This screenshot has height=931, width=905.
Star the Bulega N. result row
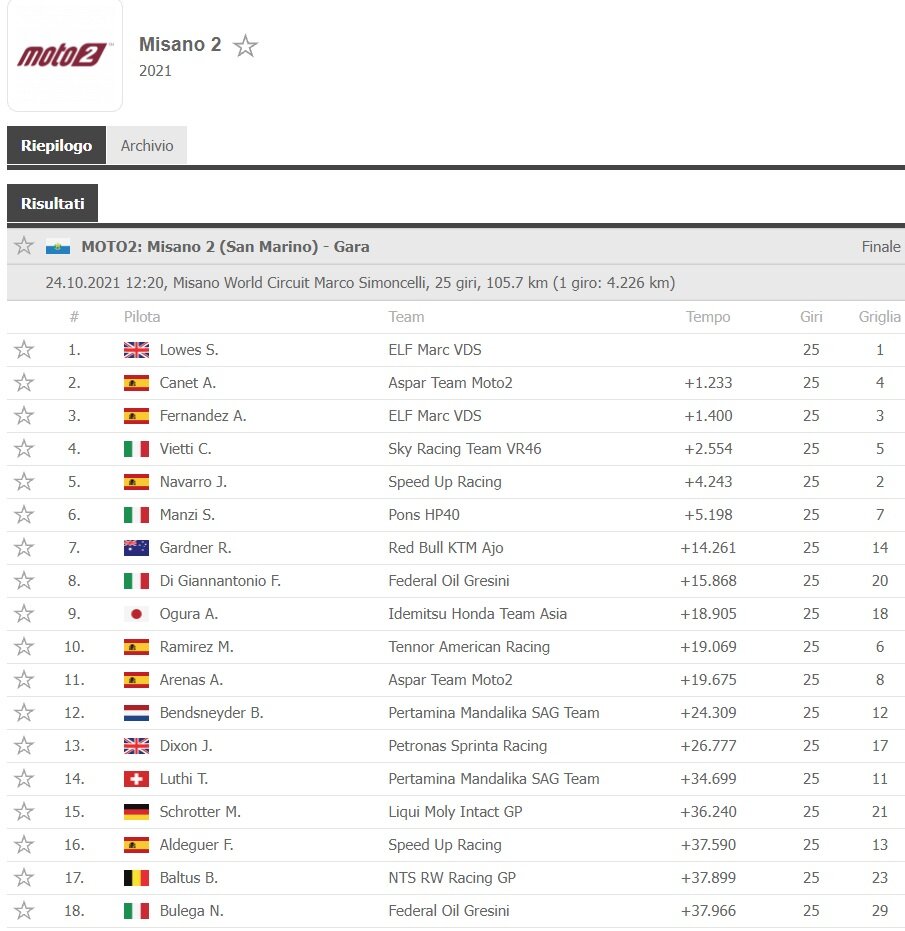pyautogui.click(x=24, y=910)
